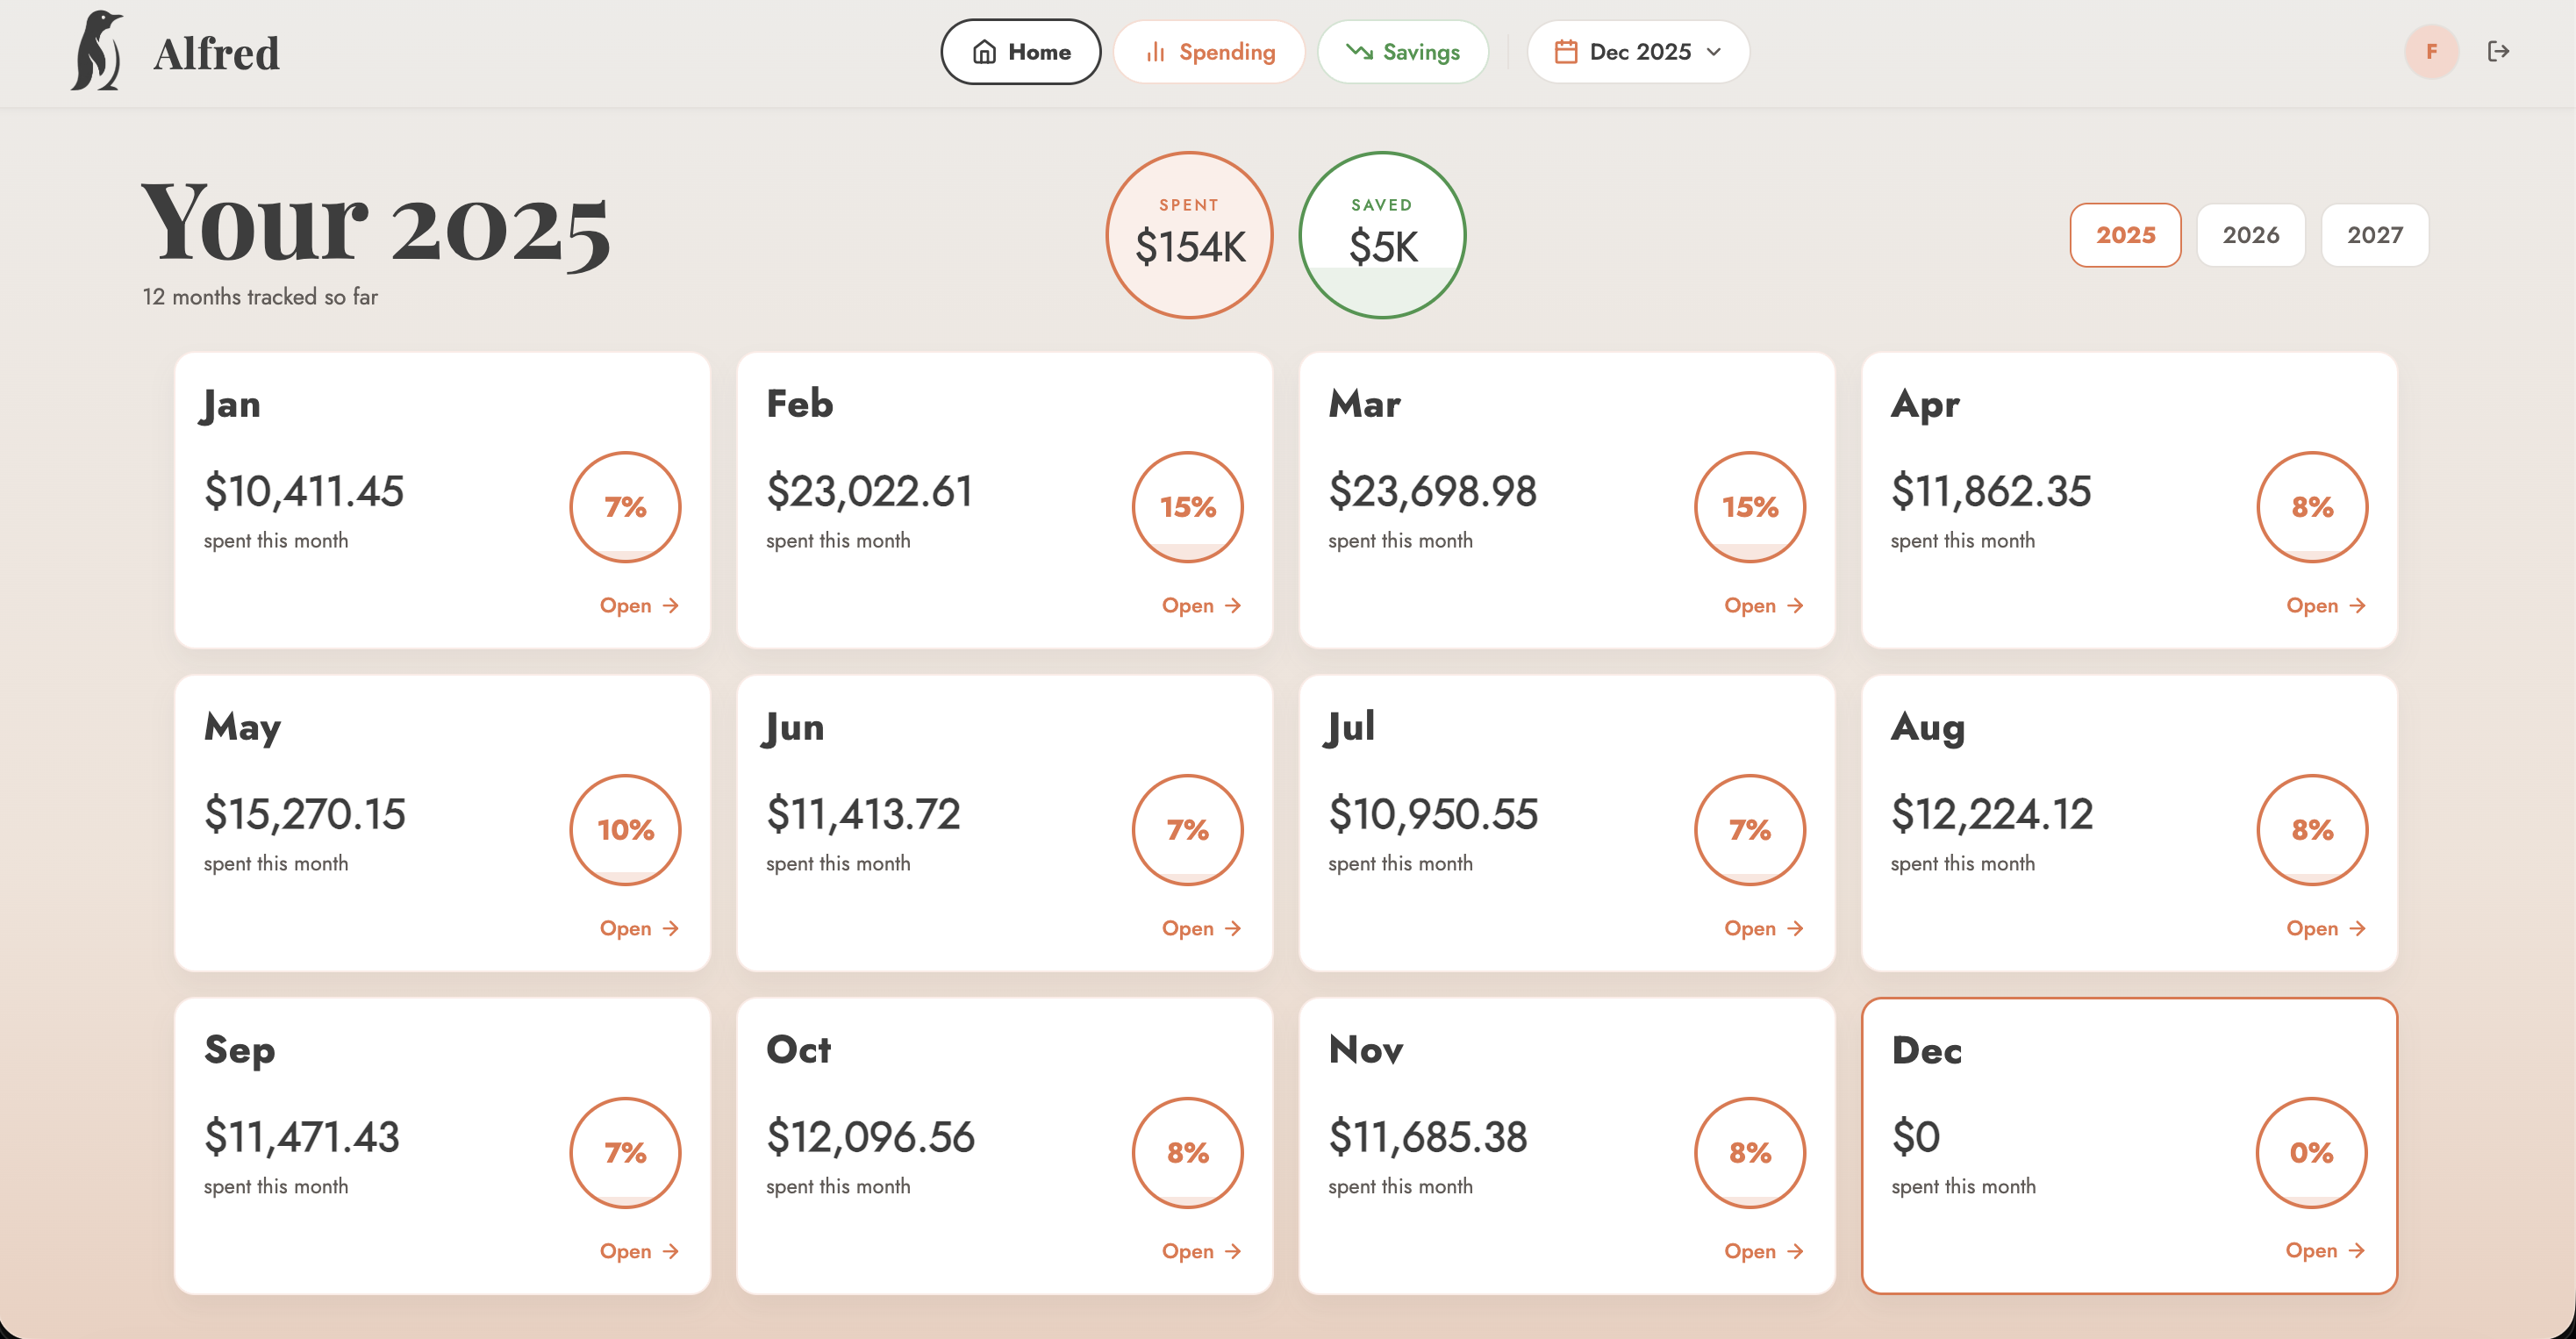Open the Mar month details link

[x=1762, y=605]
